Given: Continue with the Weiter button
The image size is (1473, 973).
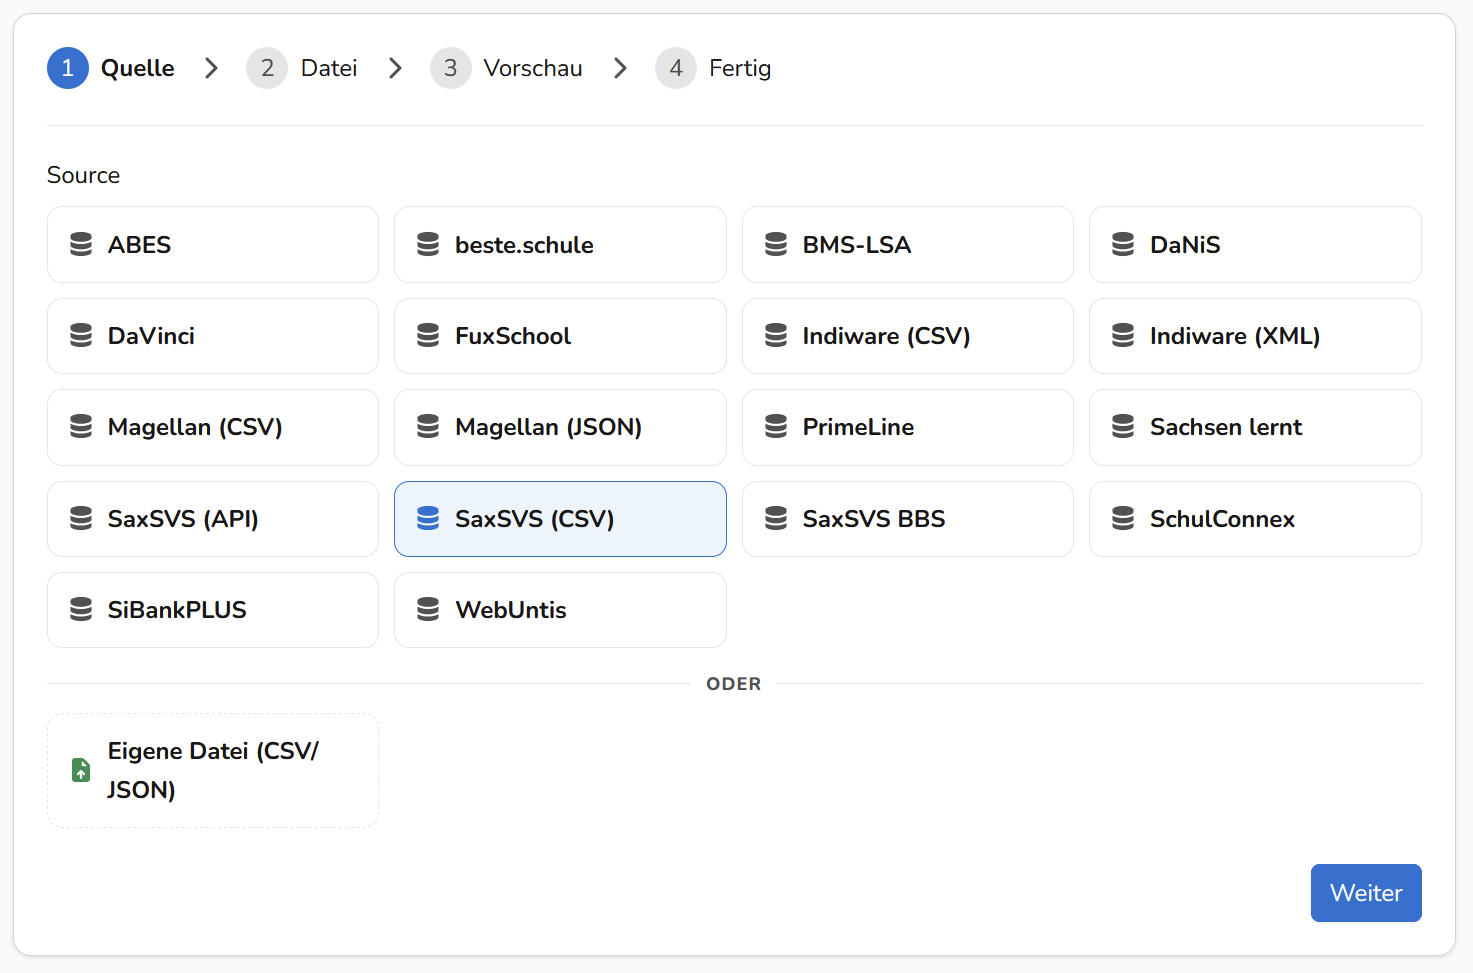Looking at the screenshot, I should [x=1366, y=893].
